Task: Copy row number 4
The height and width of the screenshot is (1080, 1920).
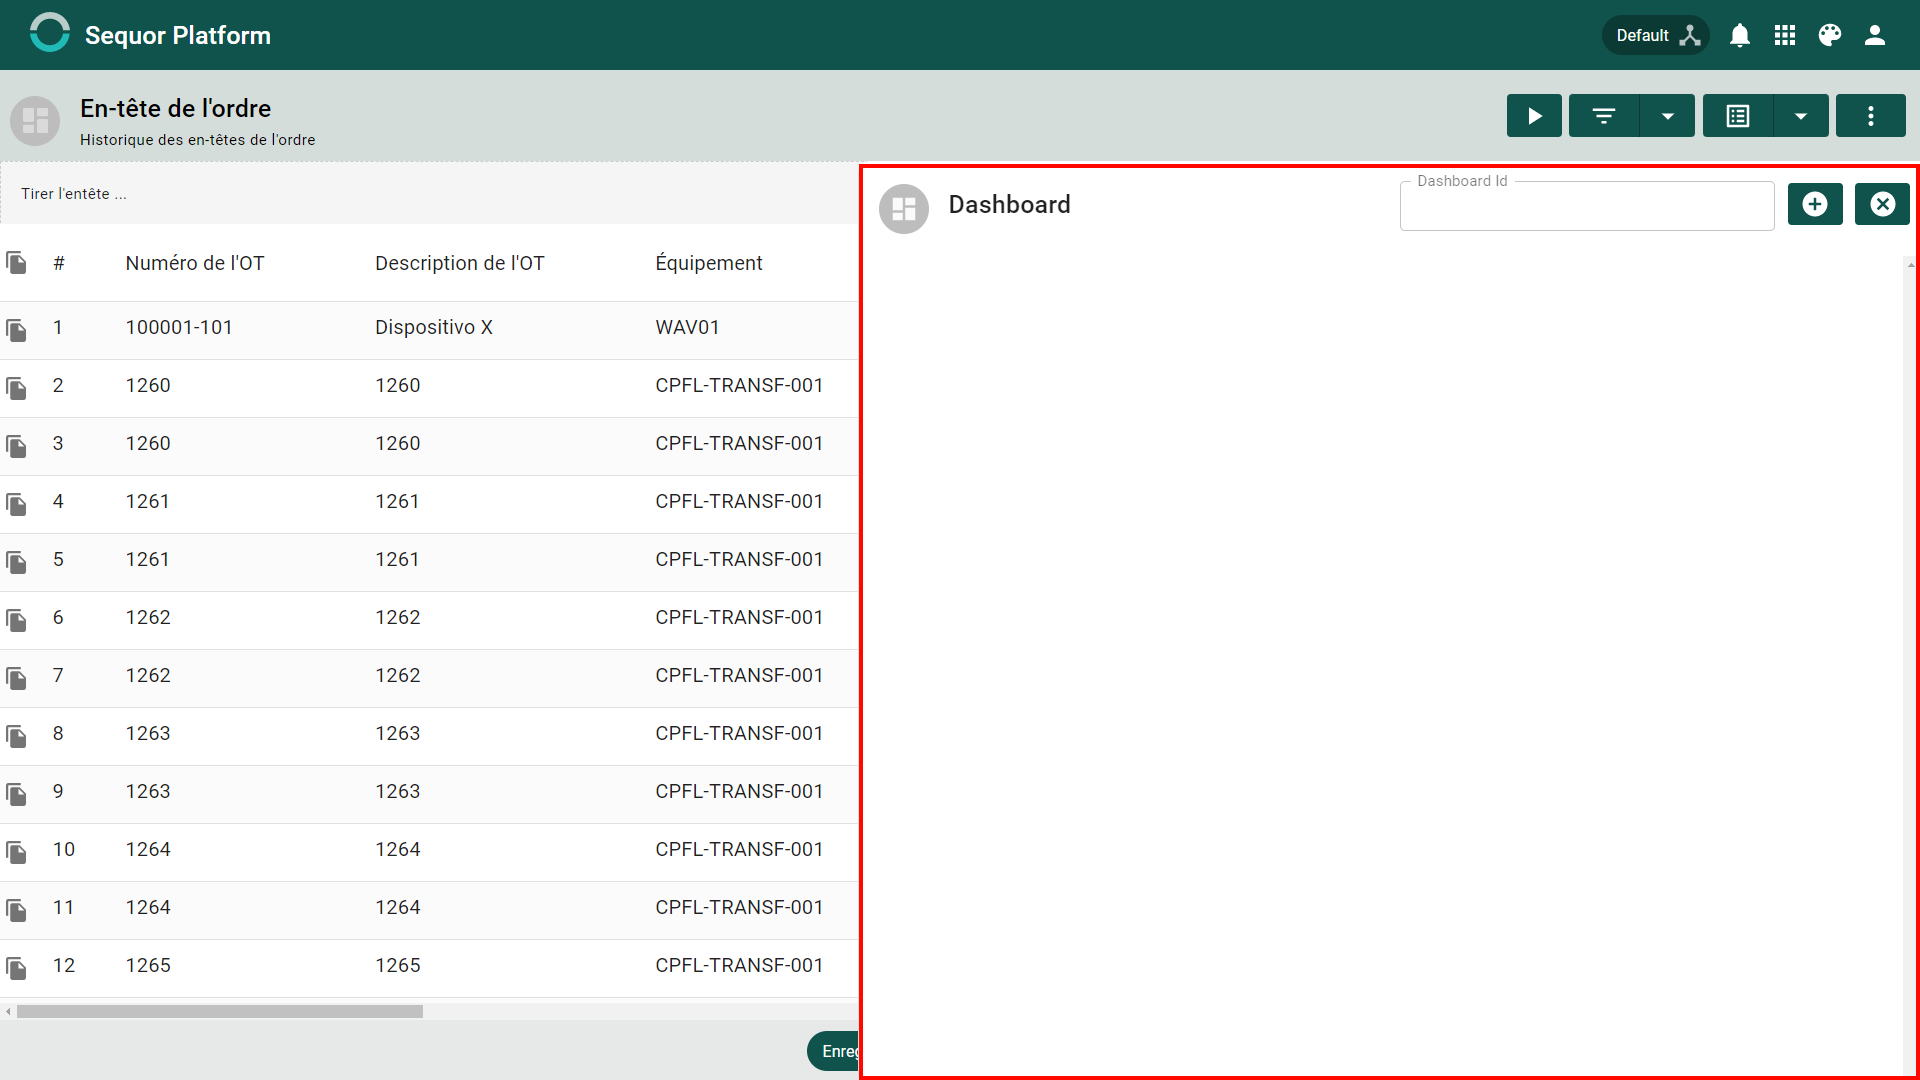Action: click(17, 504)
